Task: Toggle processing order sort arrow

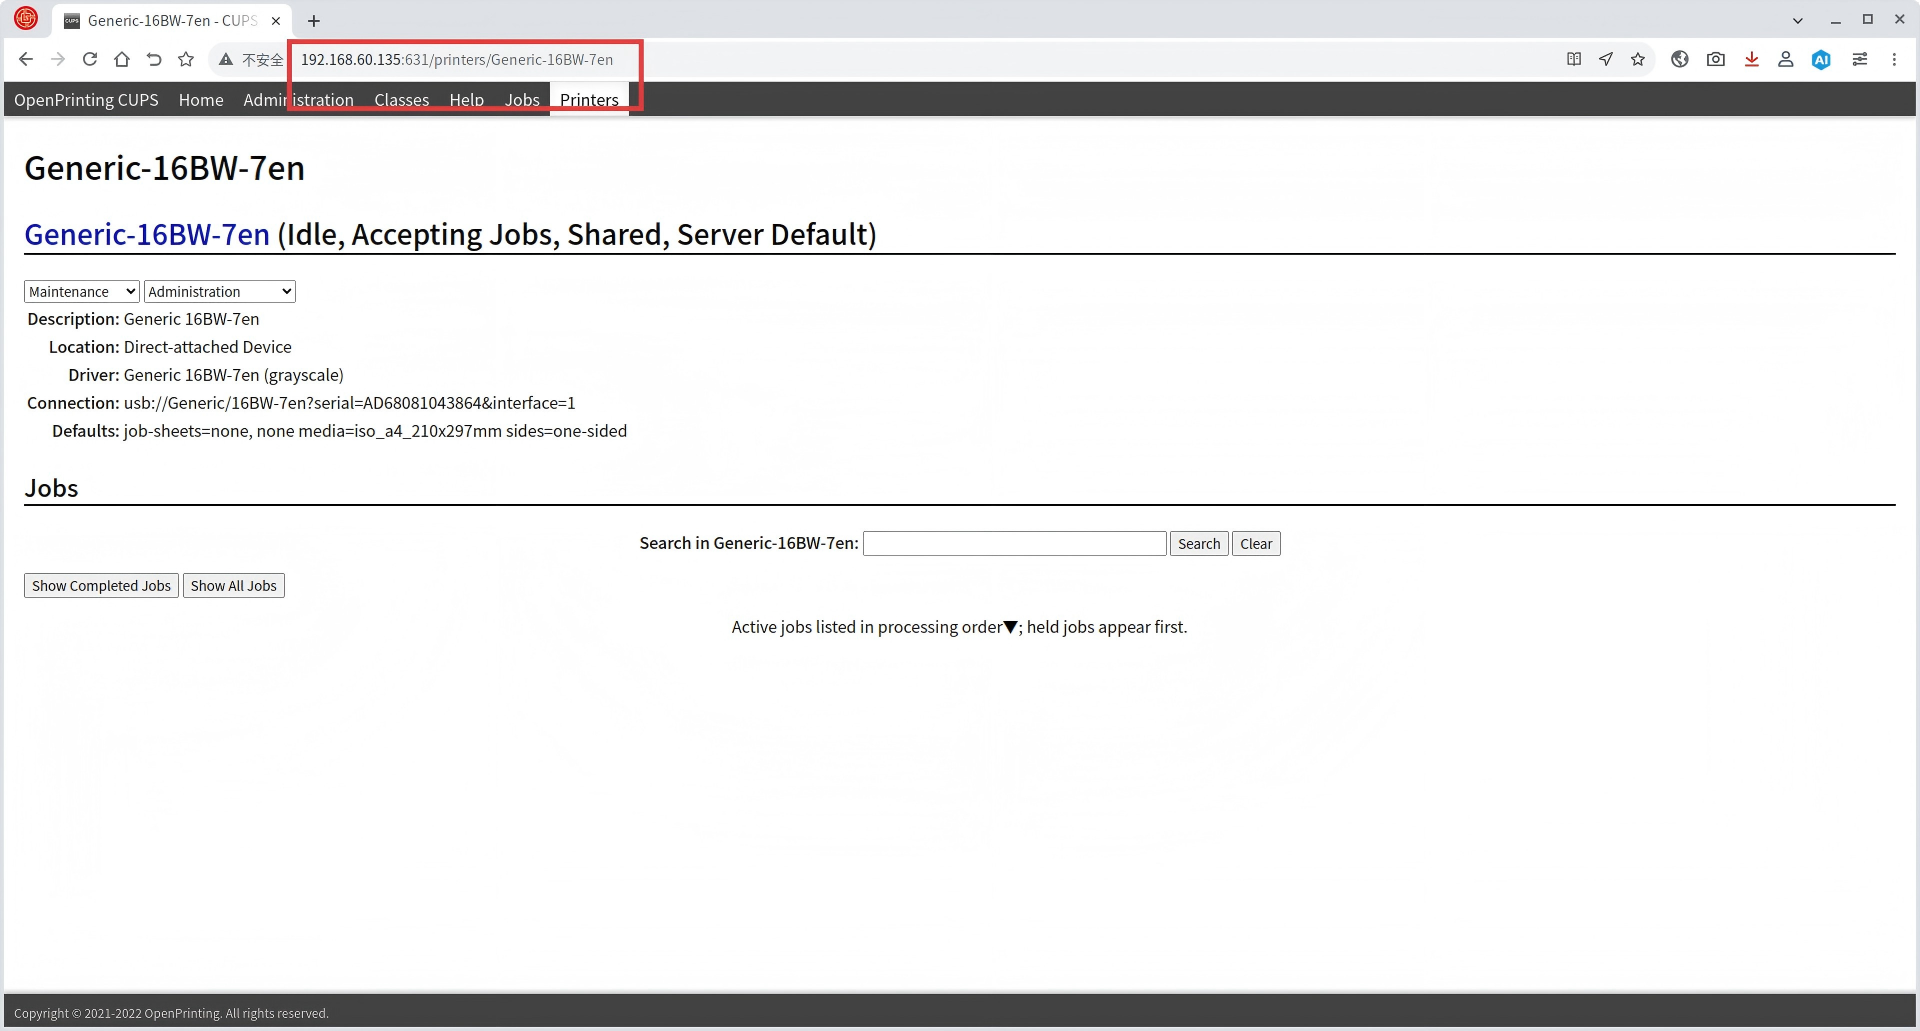Action: point(1011,627)
